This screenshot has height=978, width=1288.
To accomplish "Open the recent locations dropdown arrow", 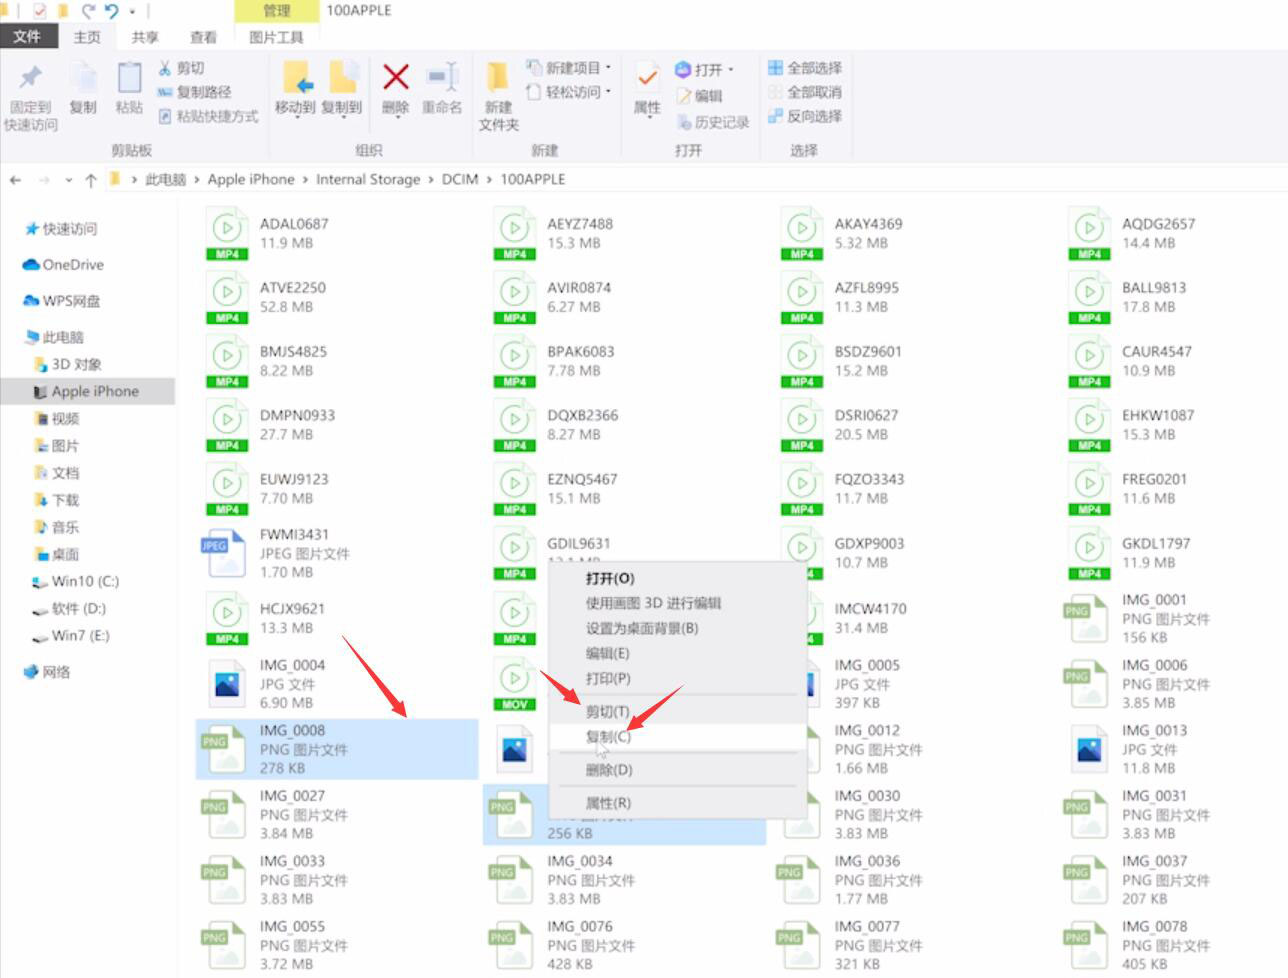I will coord(68,180).
